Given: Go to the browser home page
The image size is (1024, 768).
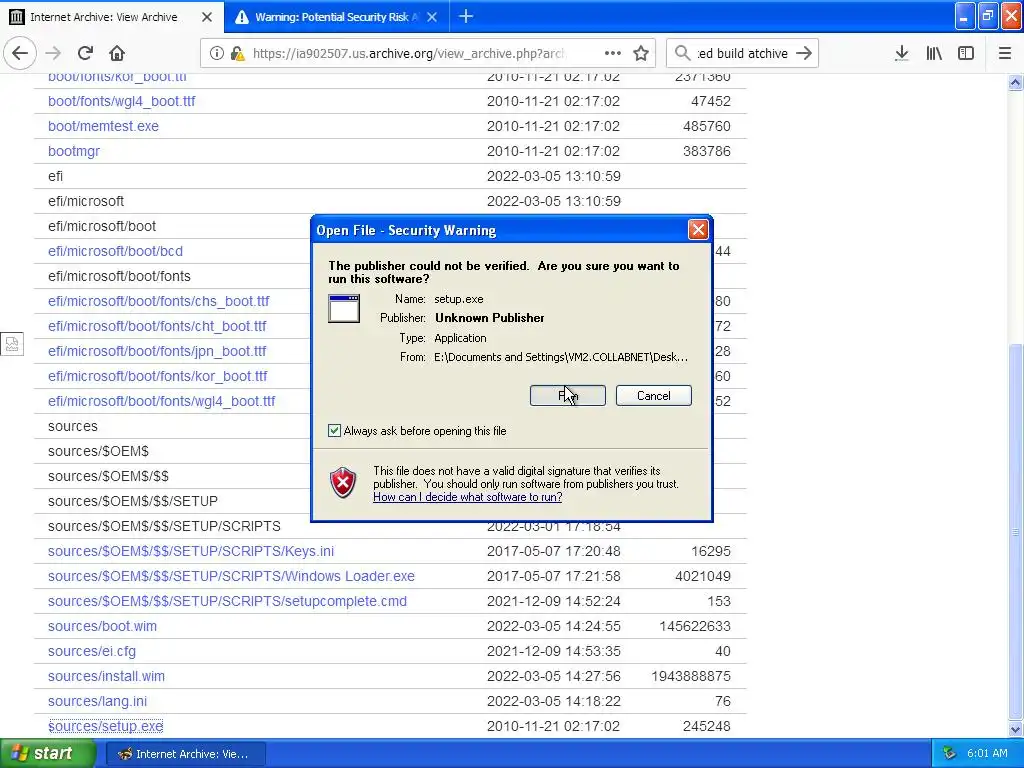Looking at the screenshot, I should (x=117, y=53).
